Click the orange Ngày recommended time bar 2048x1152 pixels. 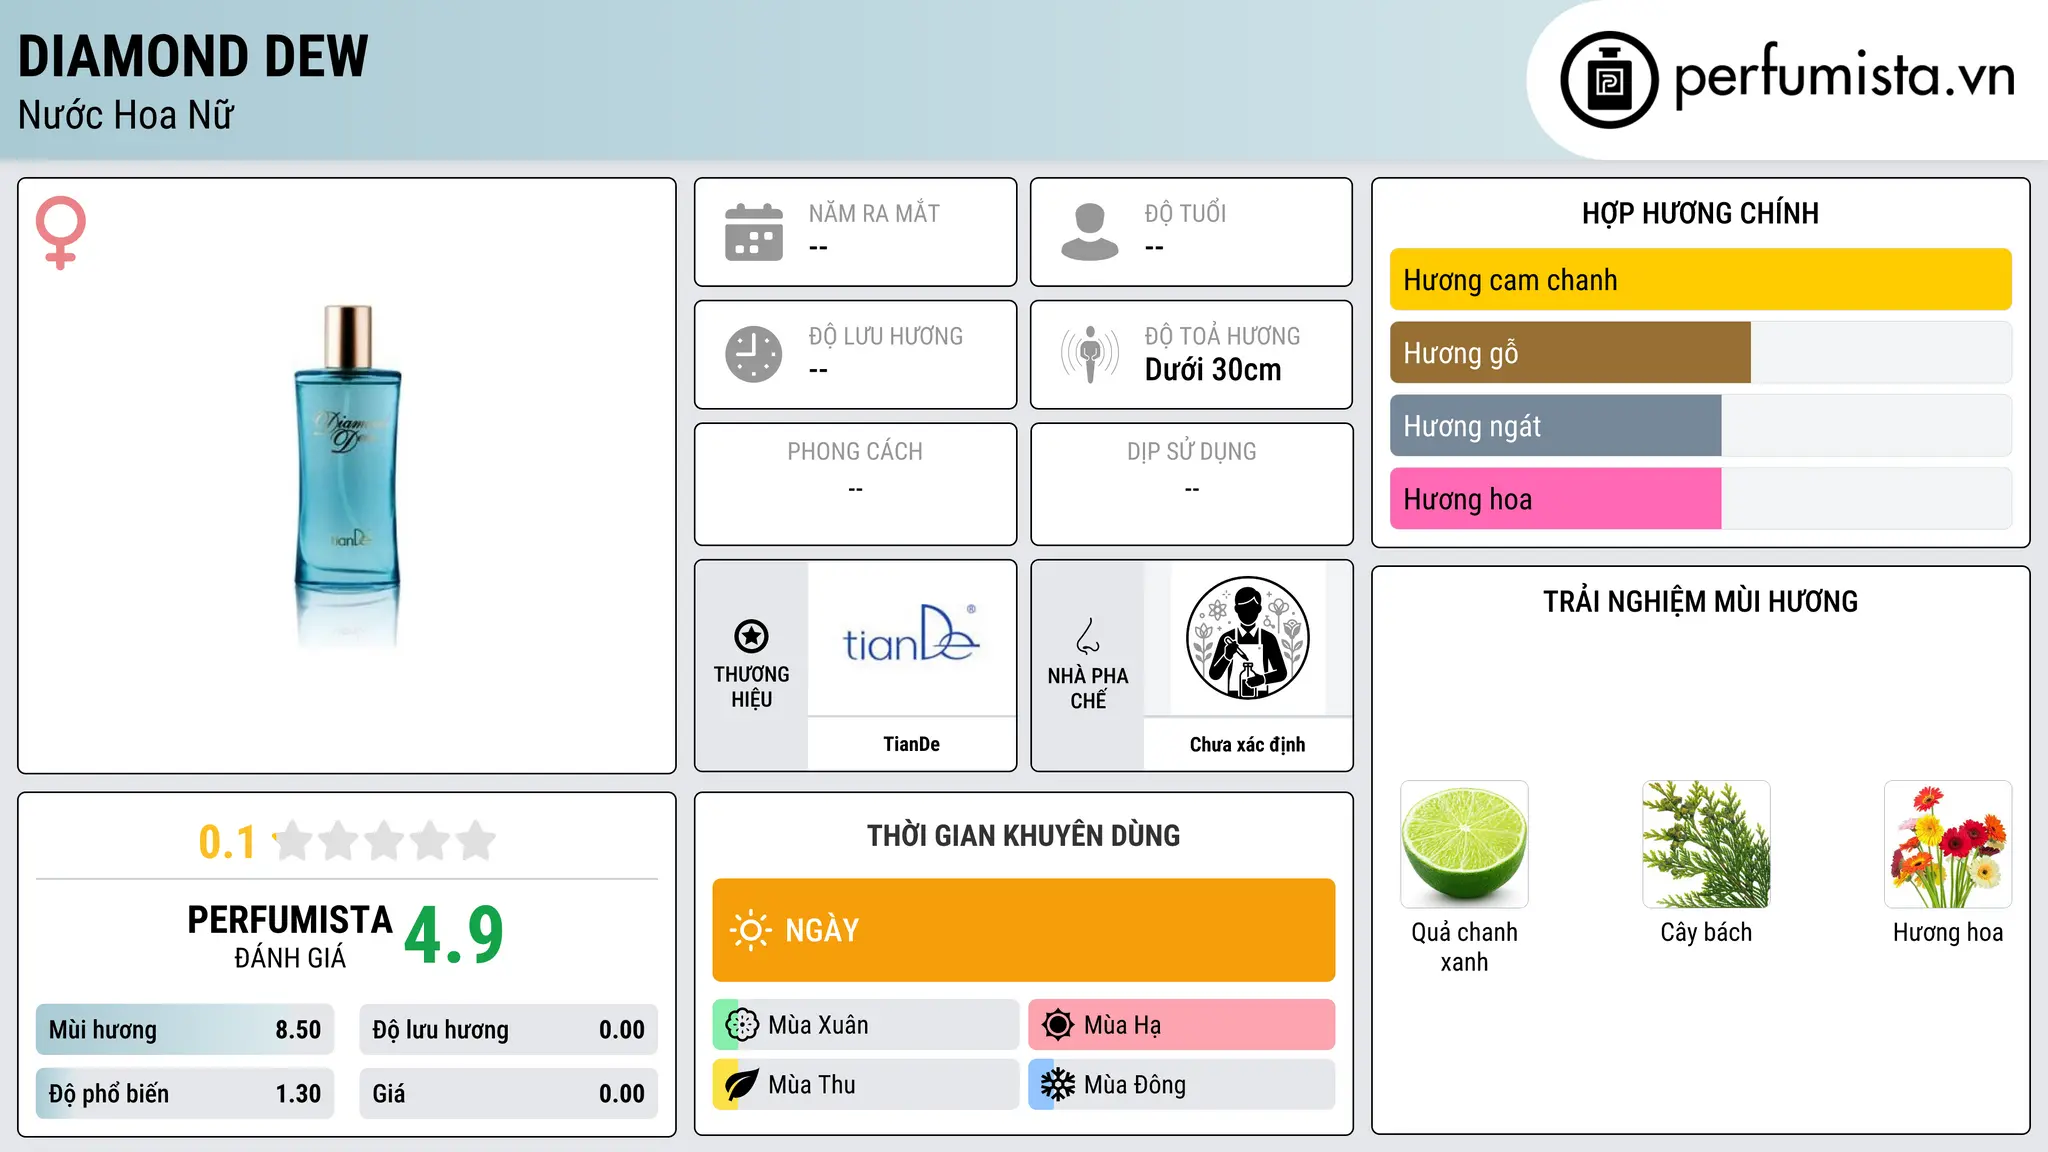[1024, 930]
